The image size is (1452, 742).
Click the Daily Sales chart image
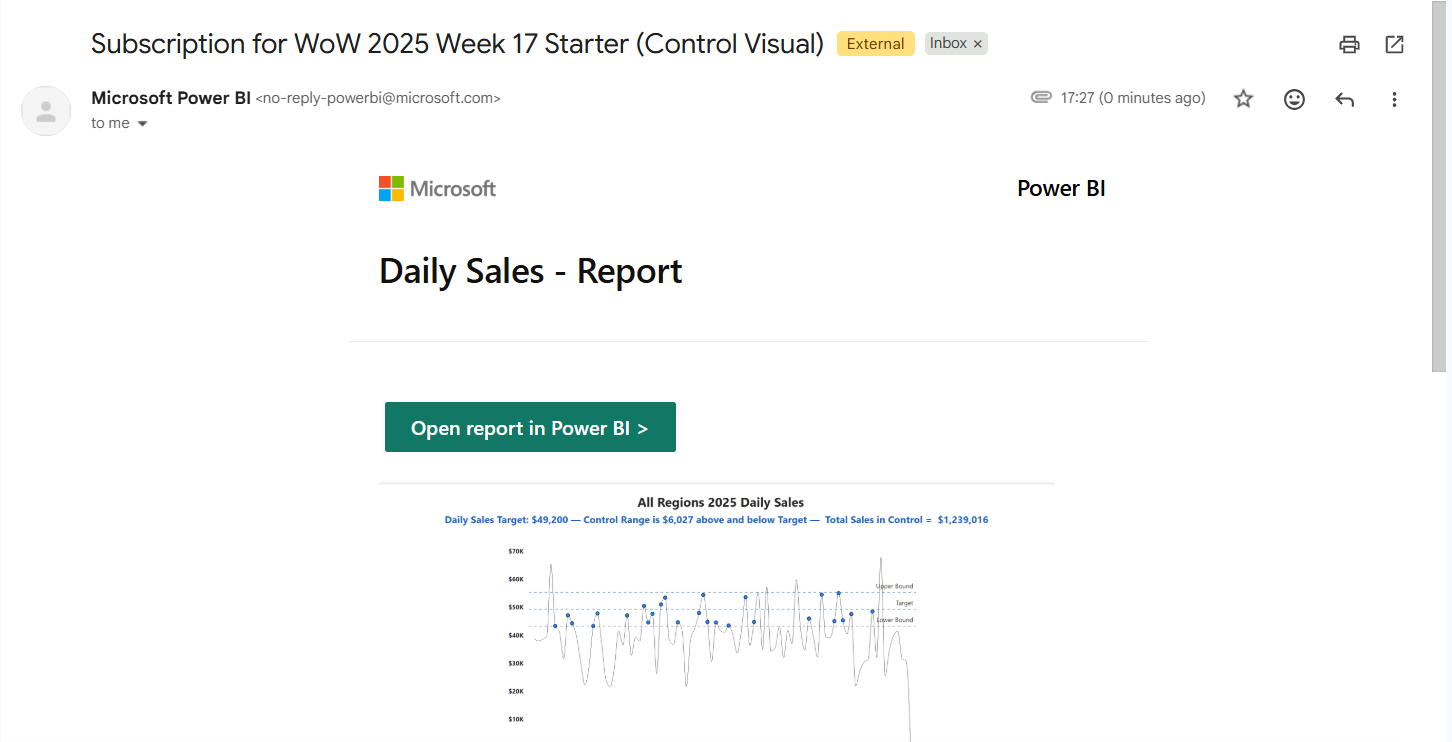716,614
